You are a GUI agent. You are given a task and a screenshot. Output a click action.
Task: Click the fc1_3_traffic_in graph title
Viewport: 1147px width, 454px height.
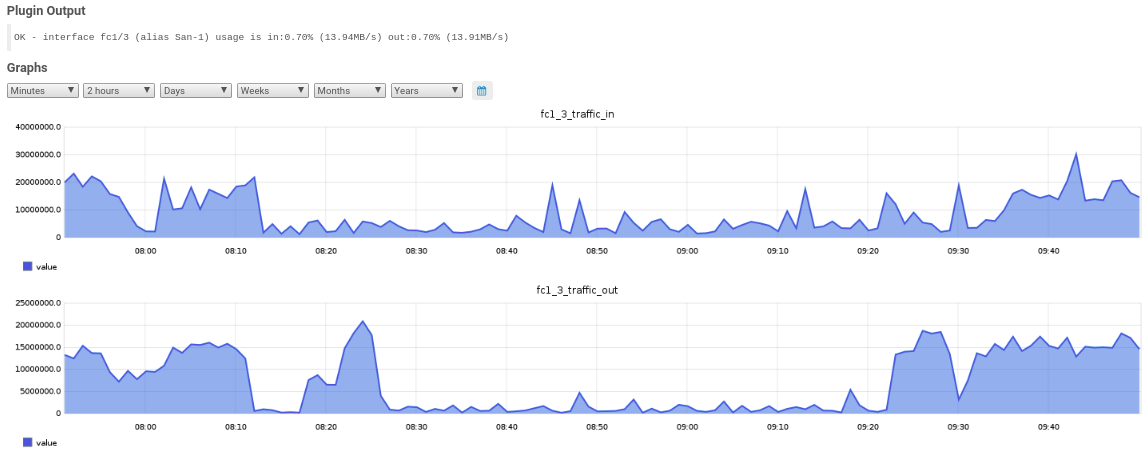click(x=577, y=114)
